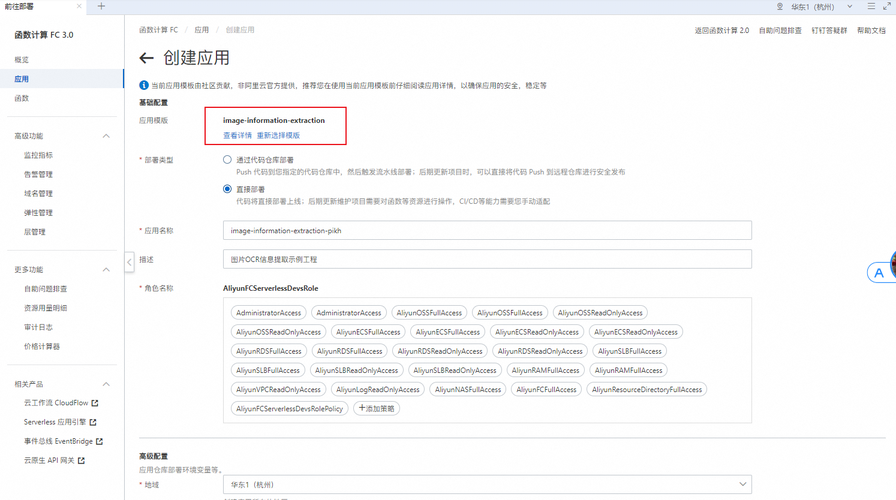The image size is (896, 500).
Task: Click the 应用名称 input field
Action: coord(487,231)
